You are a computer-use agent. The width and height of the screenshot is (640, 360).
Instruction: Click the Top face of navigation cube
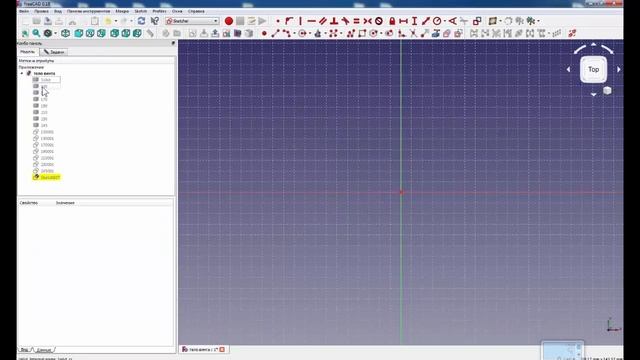pos(593,70)
